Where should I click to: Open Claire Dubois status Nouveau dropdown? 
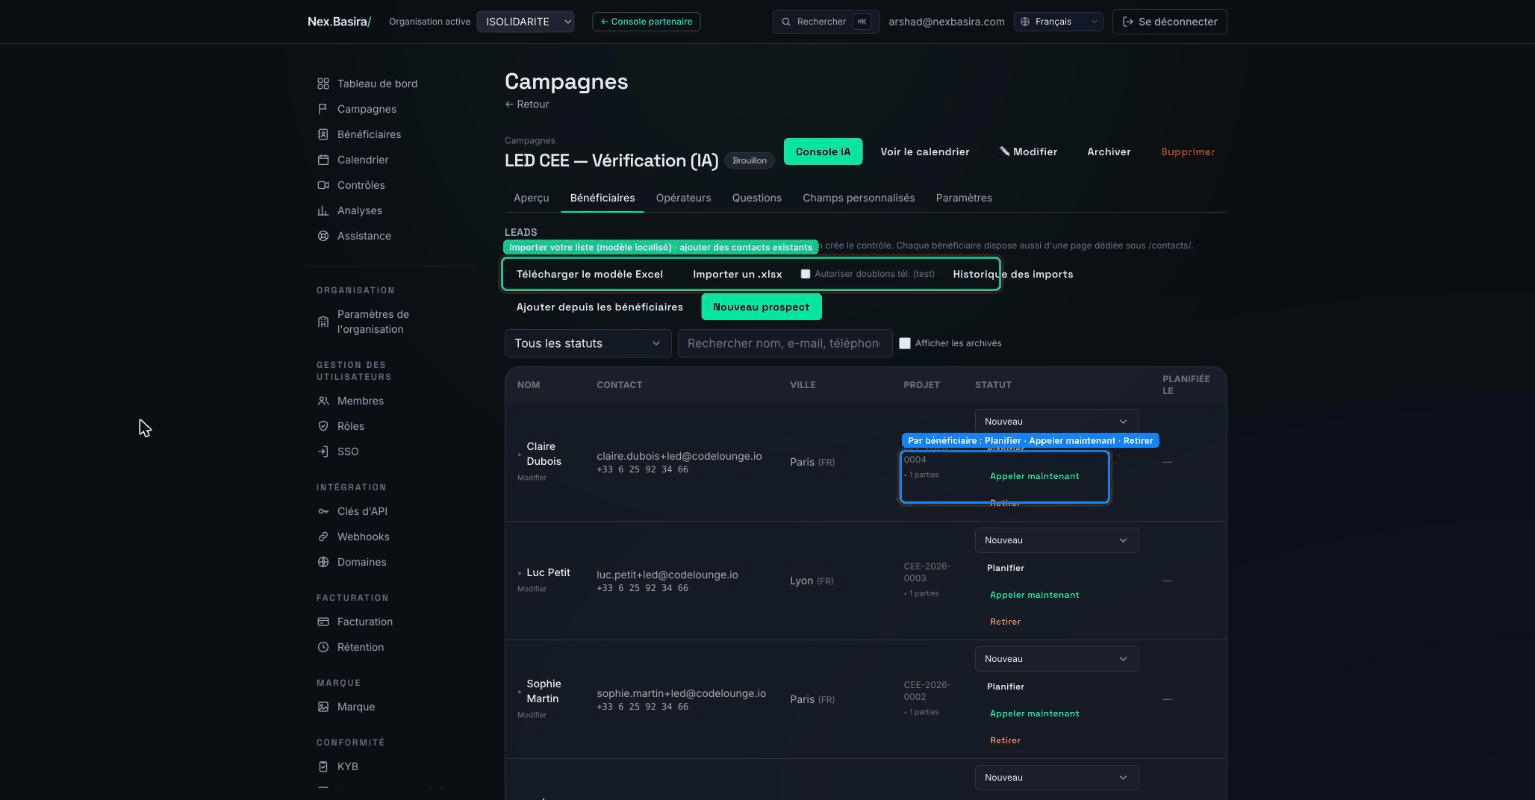[1056, 422]
